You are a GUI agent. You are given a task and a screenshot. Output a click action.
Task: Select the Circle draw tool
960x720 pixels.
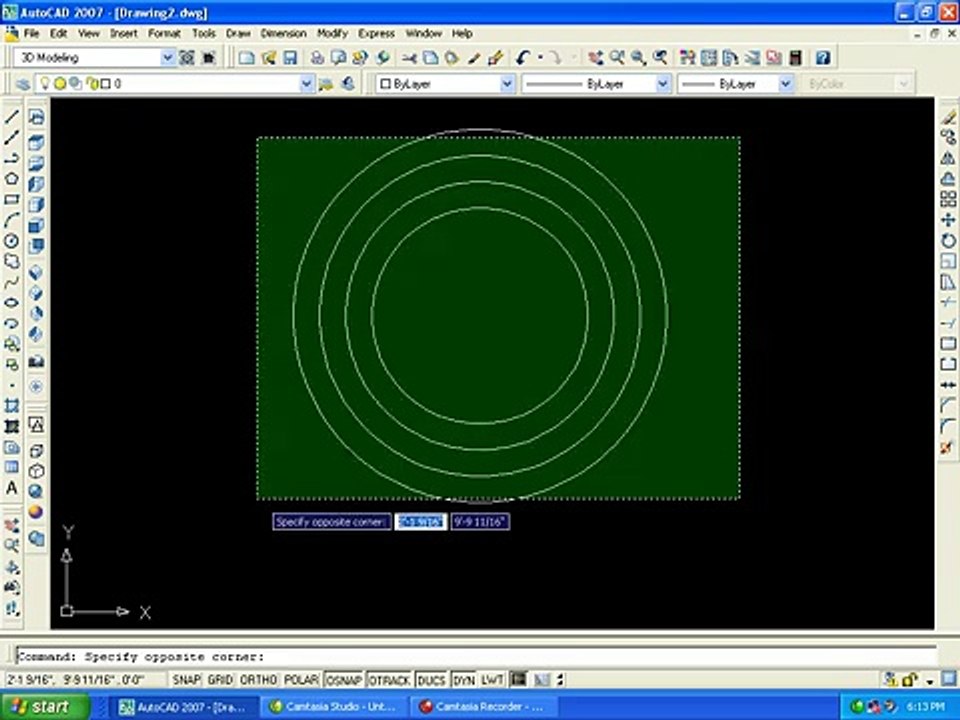coord(12,241)
